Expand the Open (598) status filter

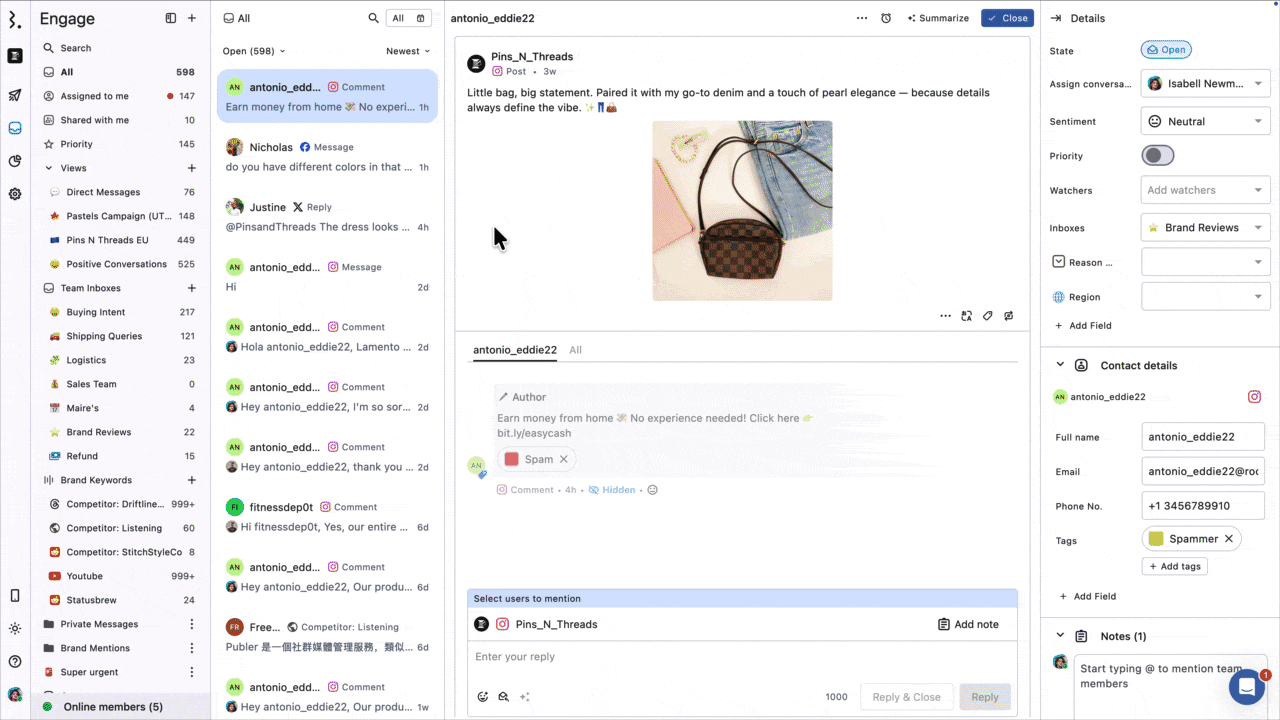click(254, 51)
